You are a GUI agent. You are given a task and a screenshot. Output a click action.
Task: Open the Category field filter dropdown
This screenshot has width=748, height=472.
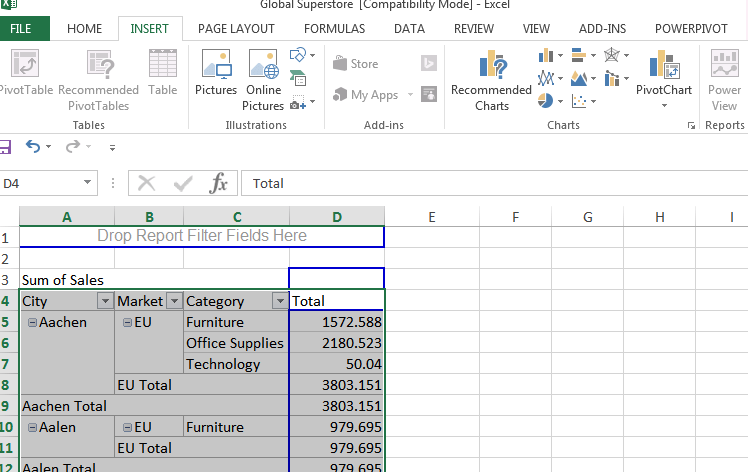[x=280, y=301]
